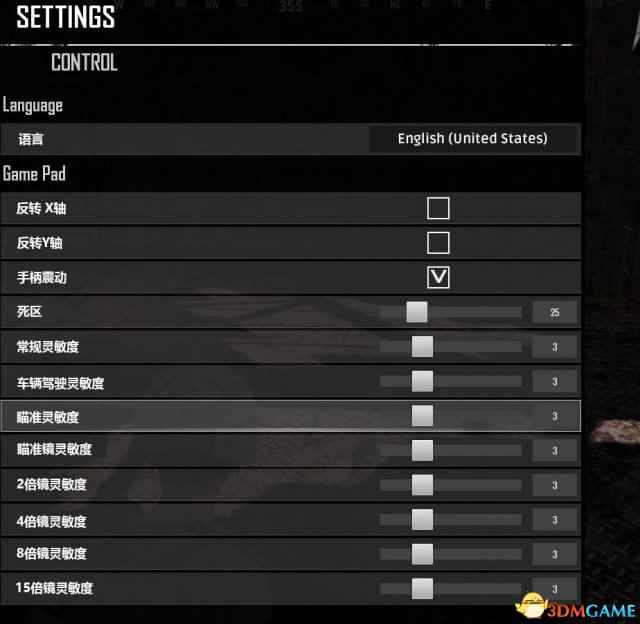Click the 瞄准镜灵敏度 slider handle
640x624 pixels.
point(422,450)
